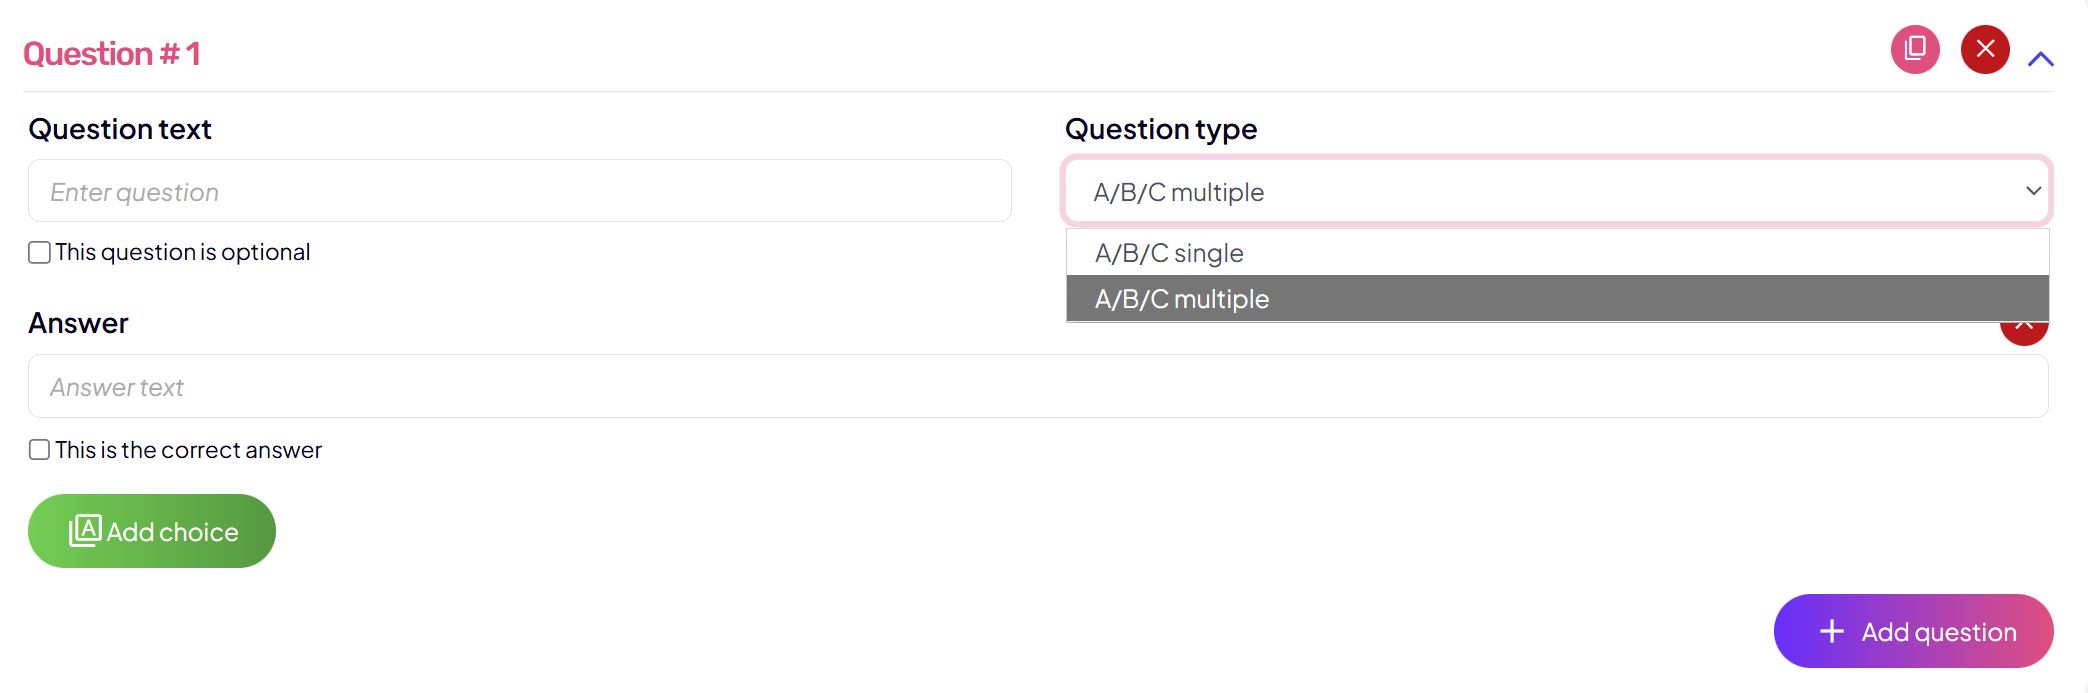
Task: Collapse Question #1 using the blue chevron
Action: (x=2040, y=59)
